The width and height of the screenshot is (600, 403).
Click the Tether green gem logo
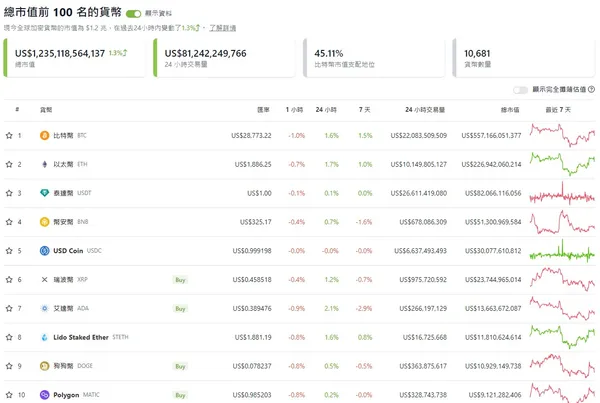click(x=45, y=193)
